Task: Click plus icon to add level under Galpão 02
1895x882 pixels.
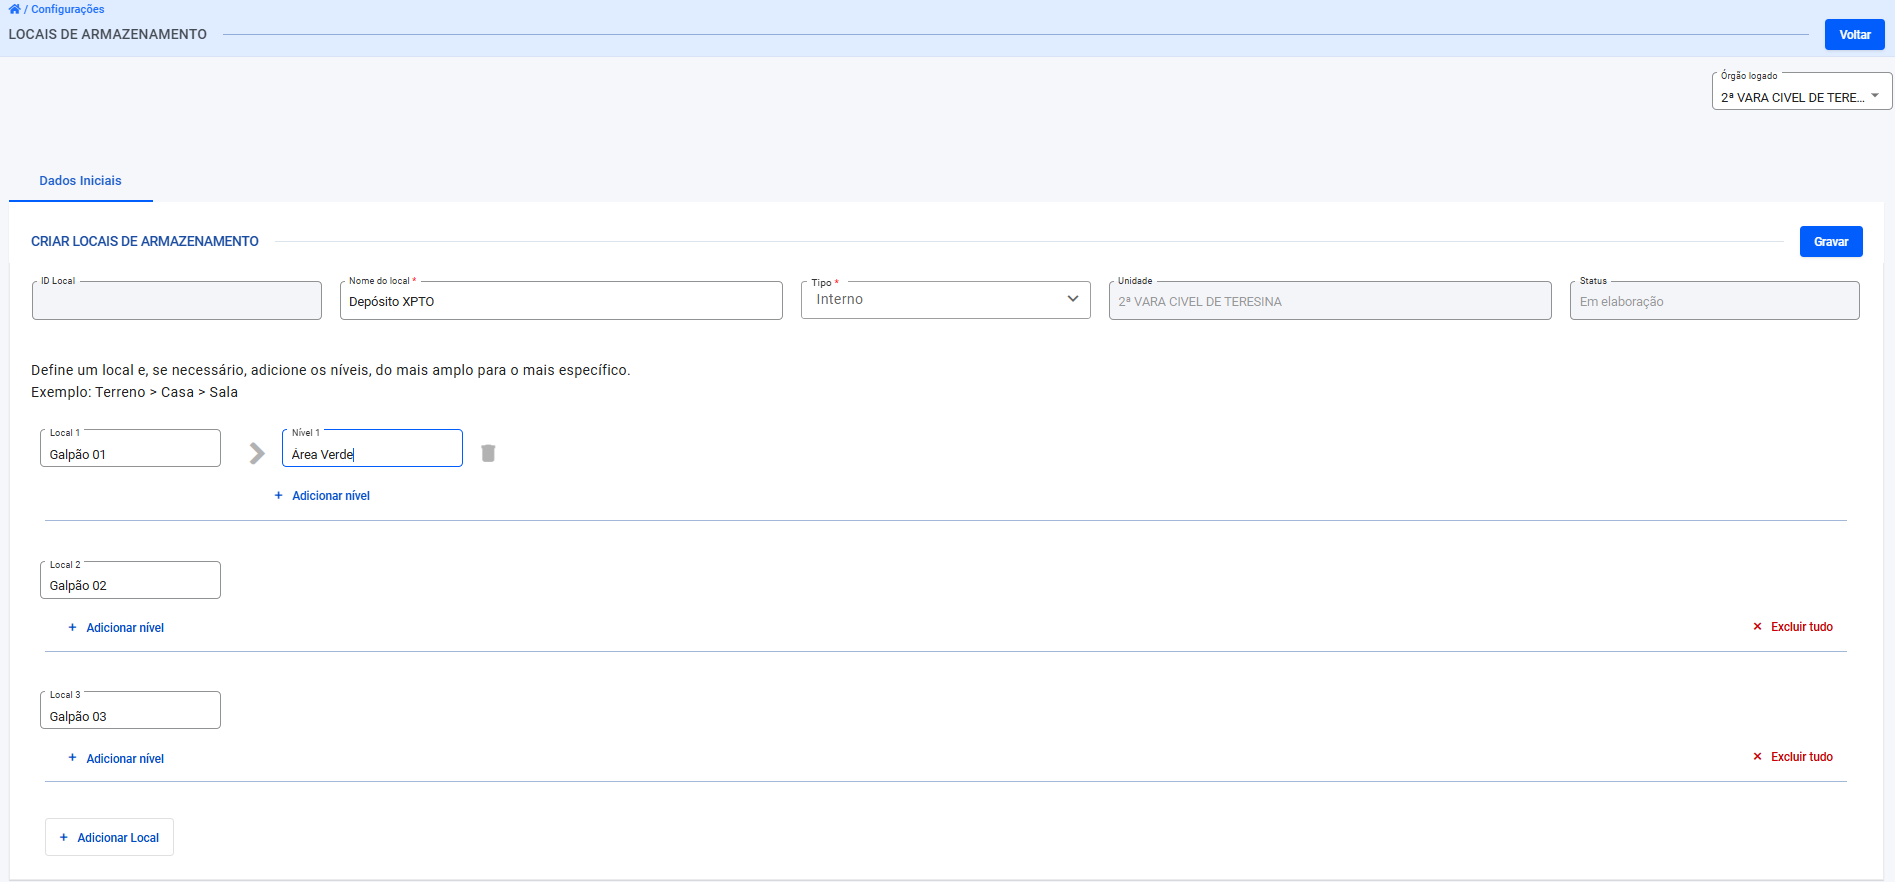Action: [72, 628]
